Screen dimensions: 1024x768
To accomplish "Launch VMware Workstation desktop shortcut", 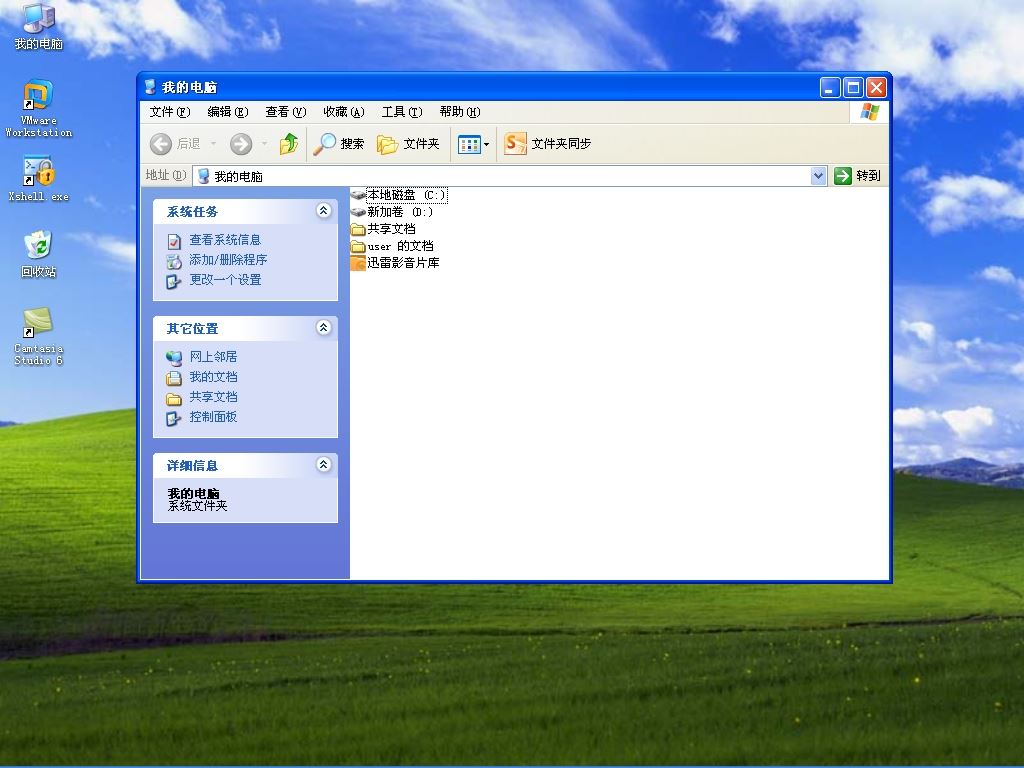I will pyautogui.click(x=39, y=108).
